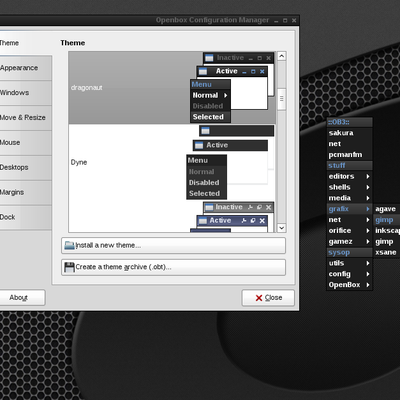Close the dialog with the Close button
Screen dimensions: 400x400
[268, 298]
